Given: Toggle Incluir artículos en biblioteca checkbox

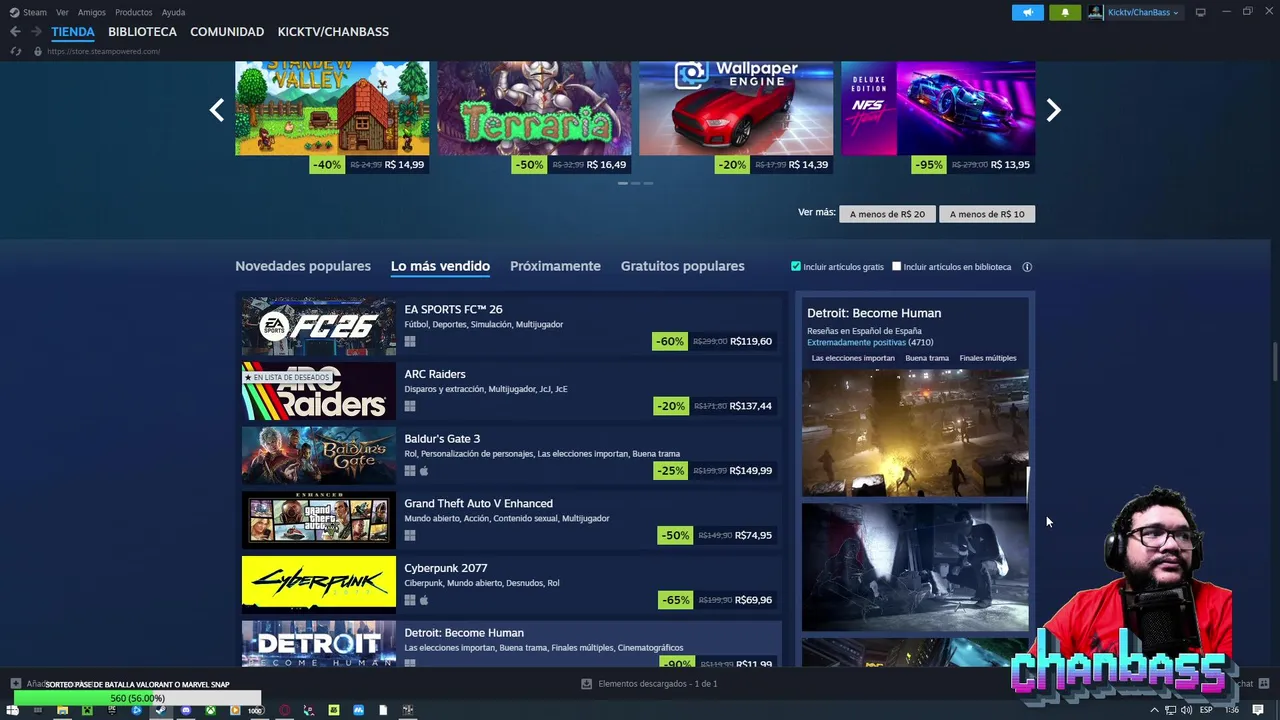Looking at the screenshot, I should click(x=897, y=267).
